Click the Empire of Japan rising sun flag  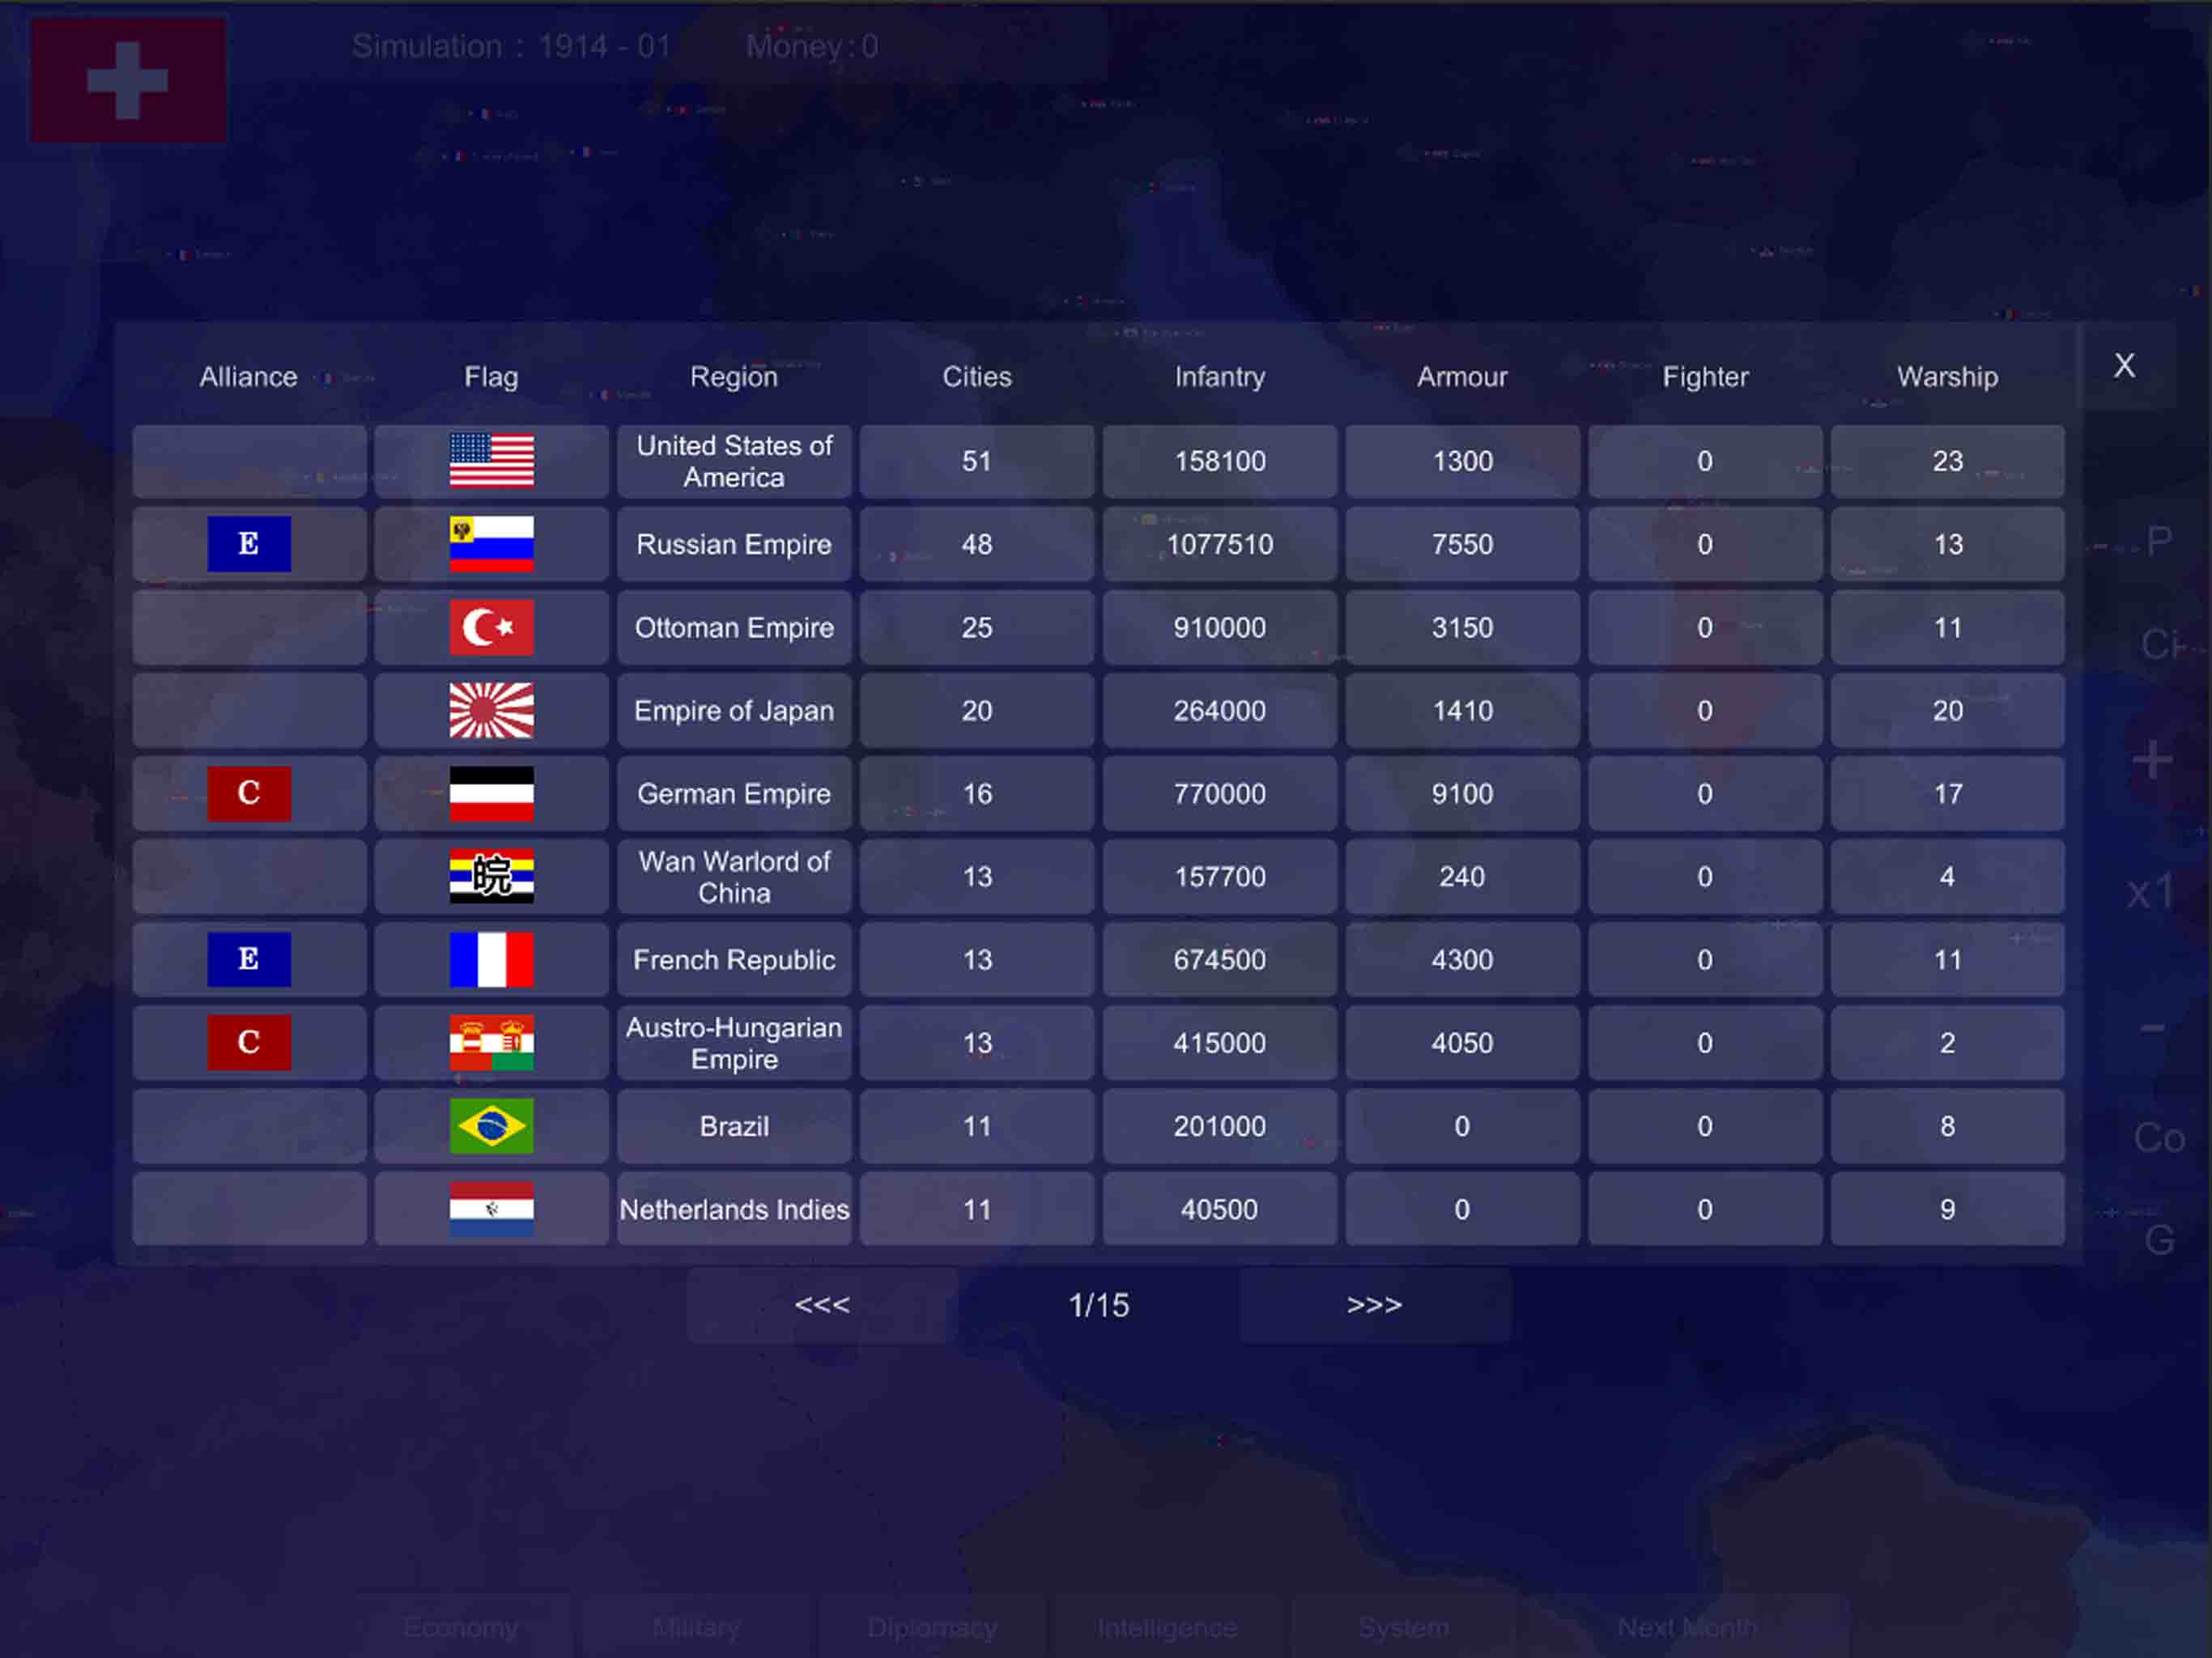tap(491, 710)
